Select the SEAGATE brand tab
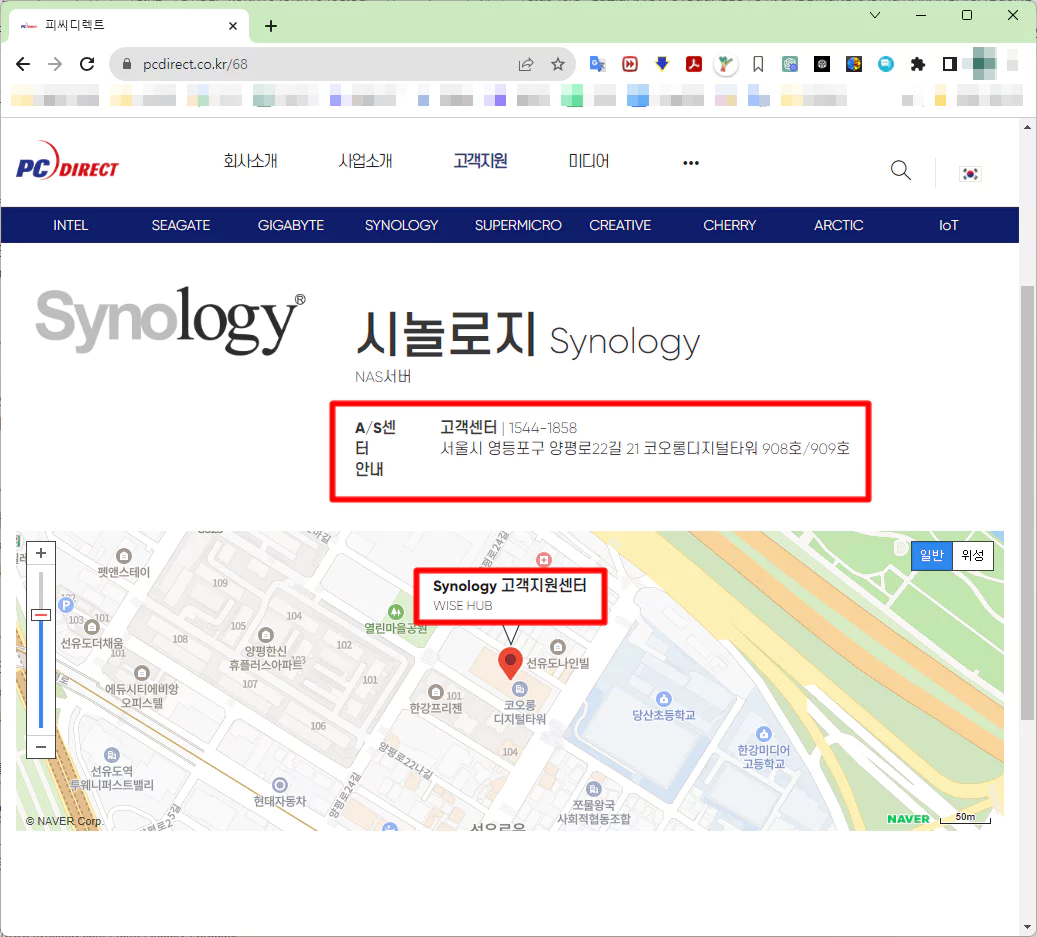 click(181, 225)
